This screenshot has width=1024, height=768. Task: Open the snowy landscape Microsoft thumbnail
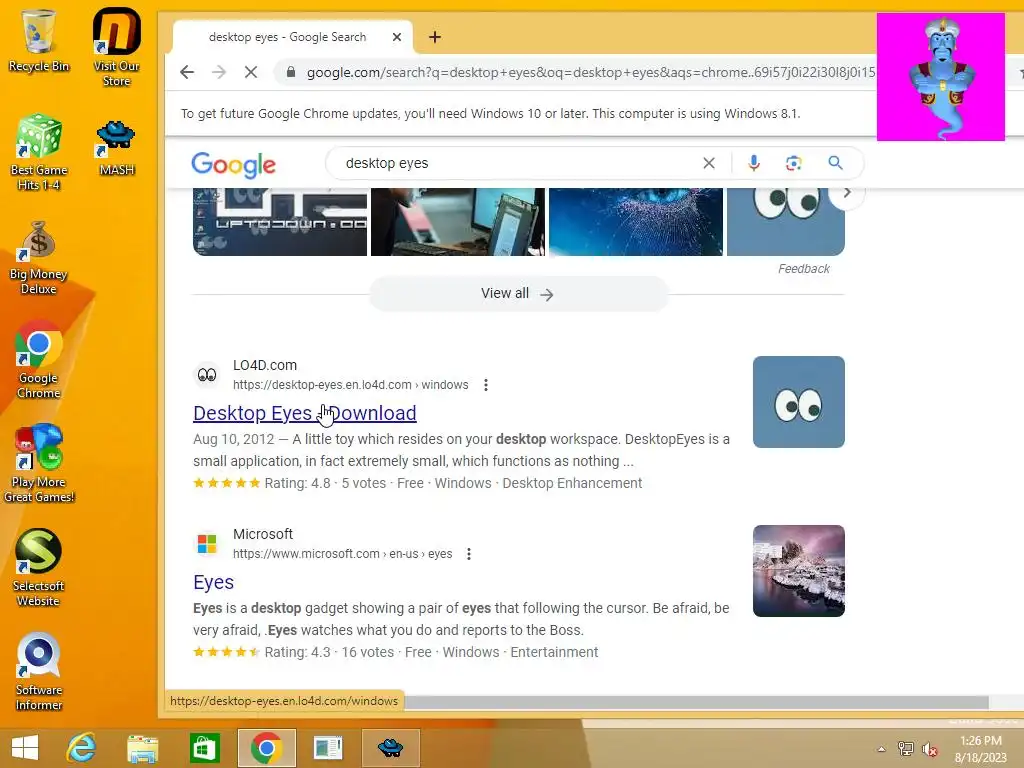pos(799,571)
